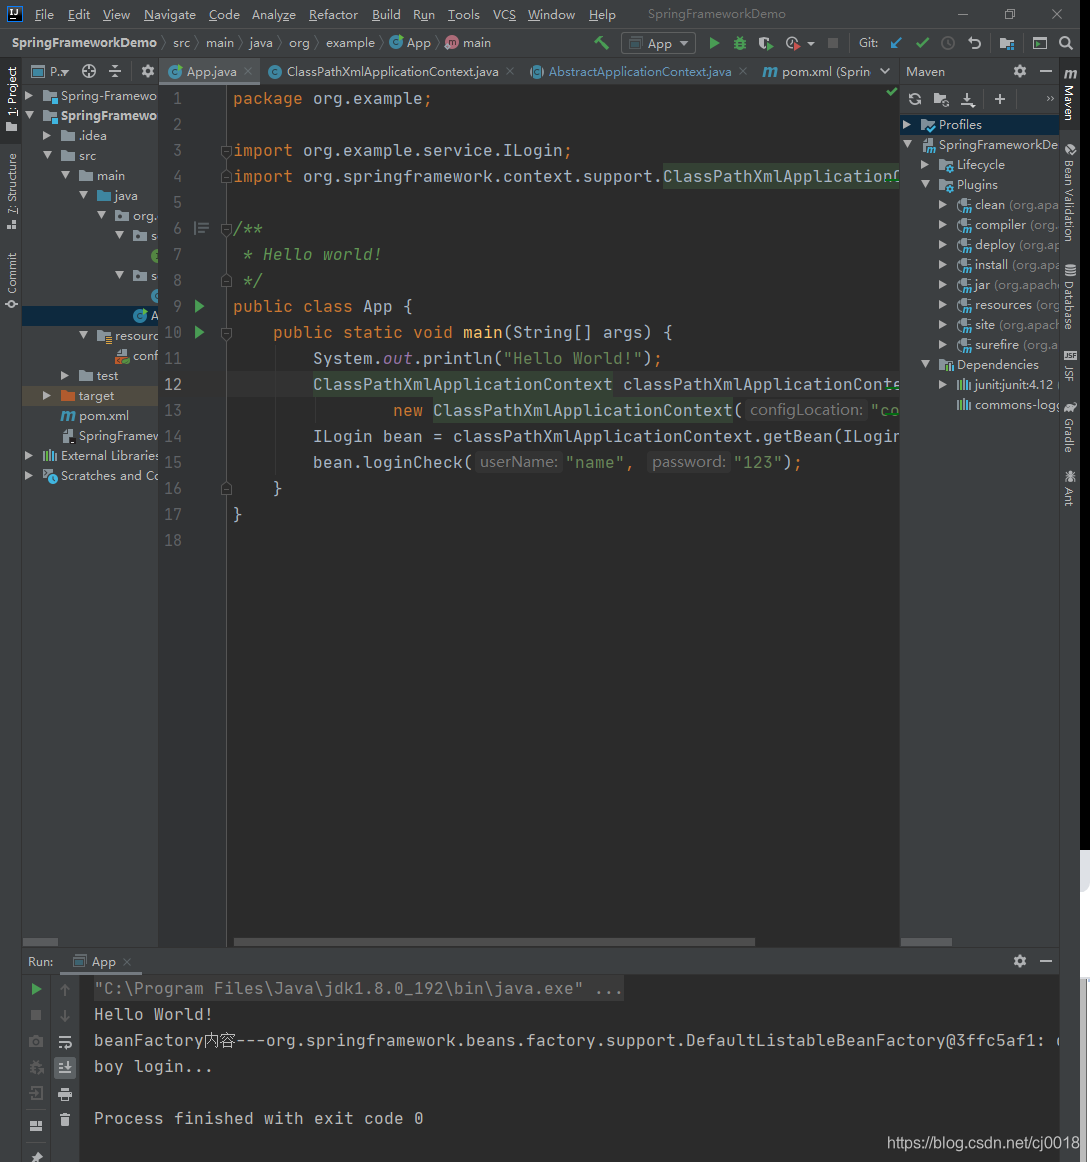Click Maven download sources icon
The image size is (1090, 1162).
click(968, 99)
